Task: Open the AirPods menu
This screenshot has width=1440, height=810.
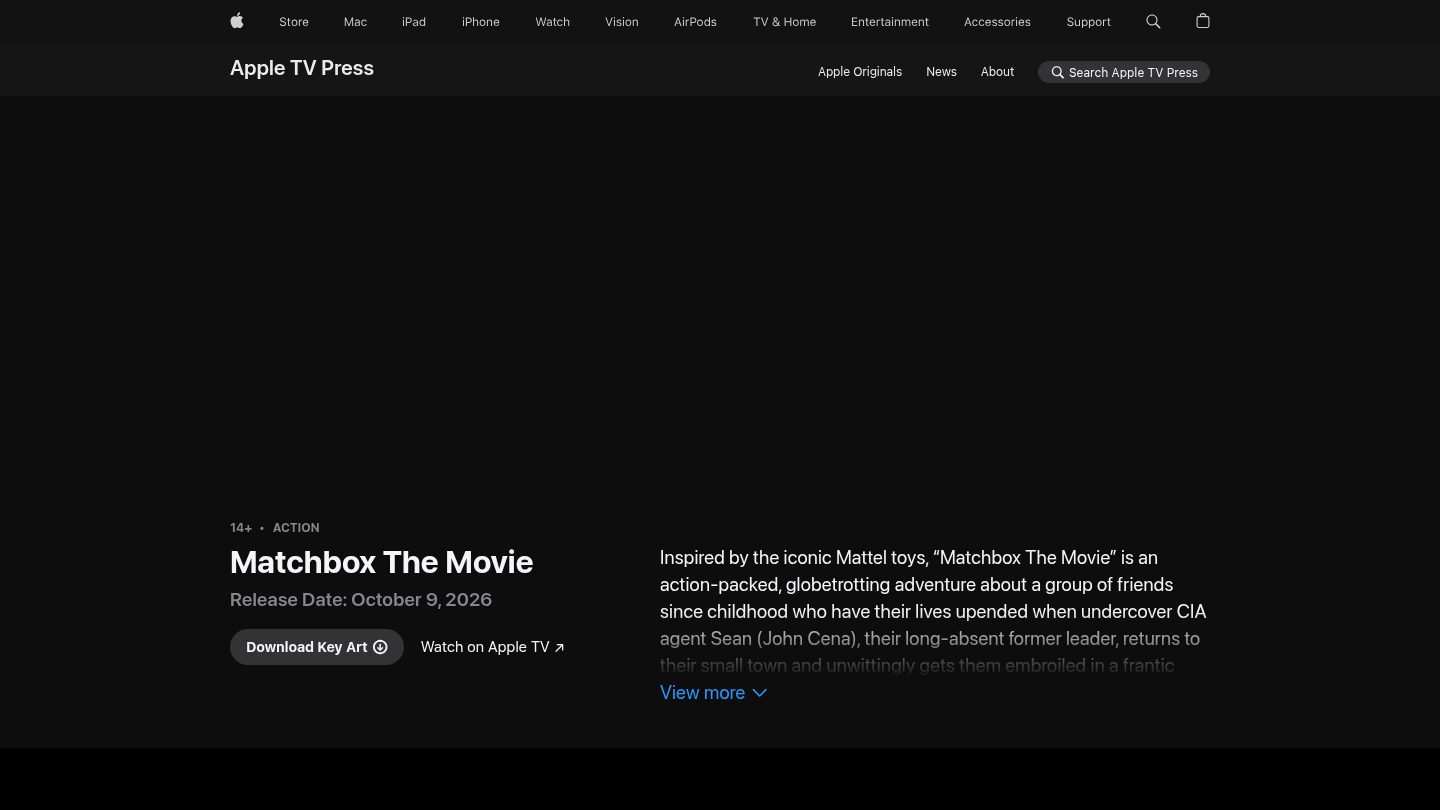Action: pos(695,22)
